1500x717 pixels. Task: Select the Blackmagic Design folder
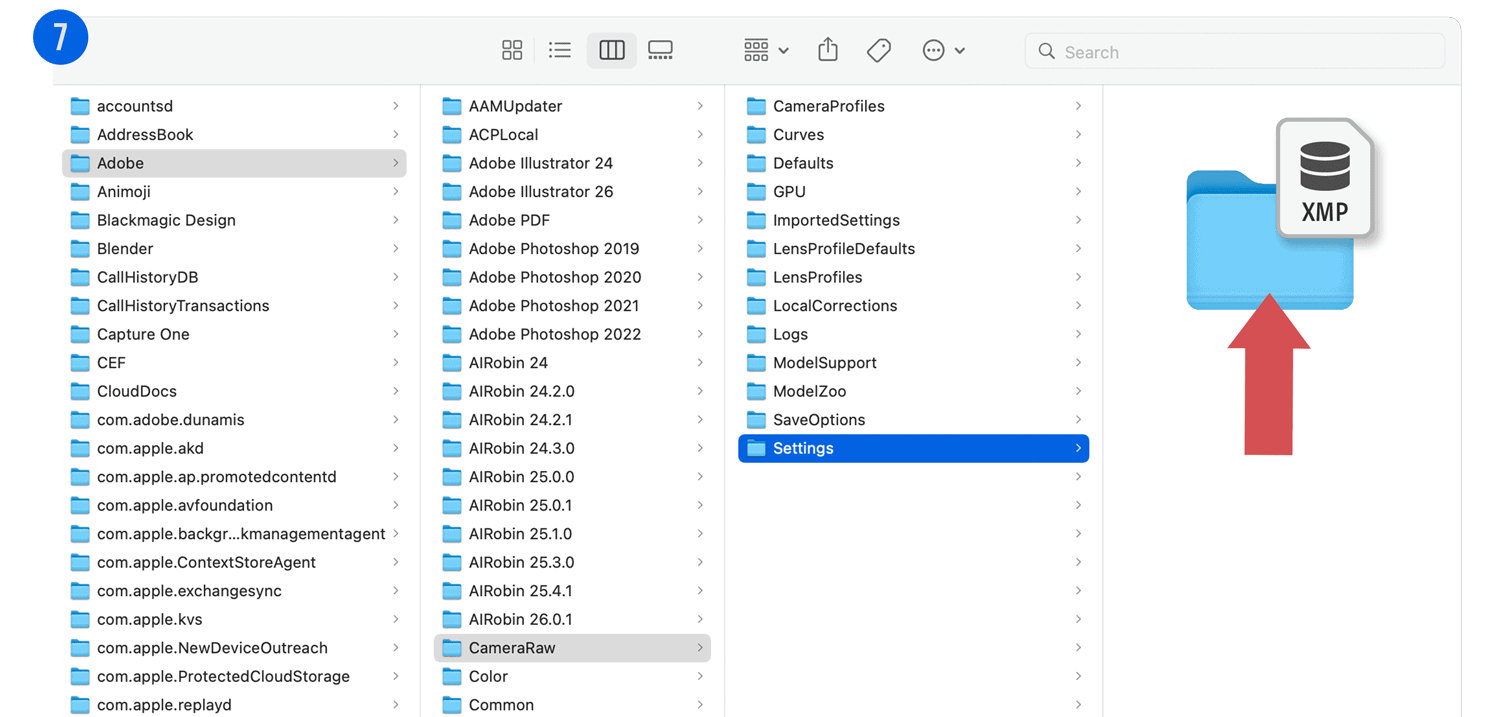[234, 220]
